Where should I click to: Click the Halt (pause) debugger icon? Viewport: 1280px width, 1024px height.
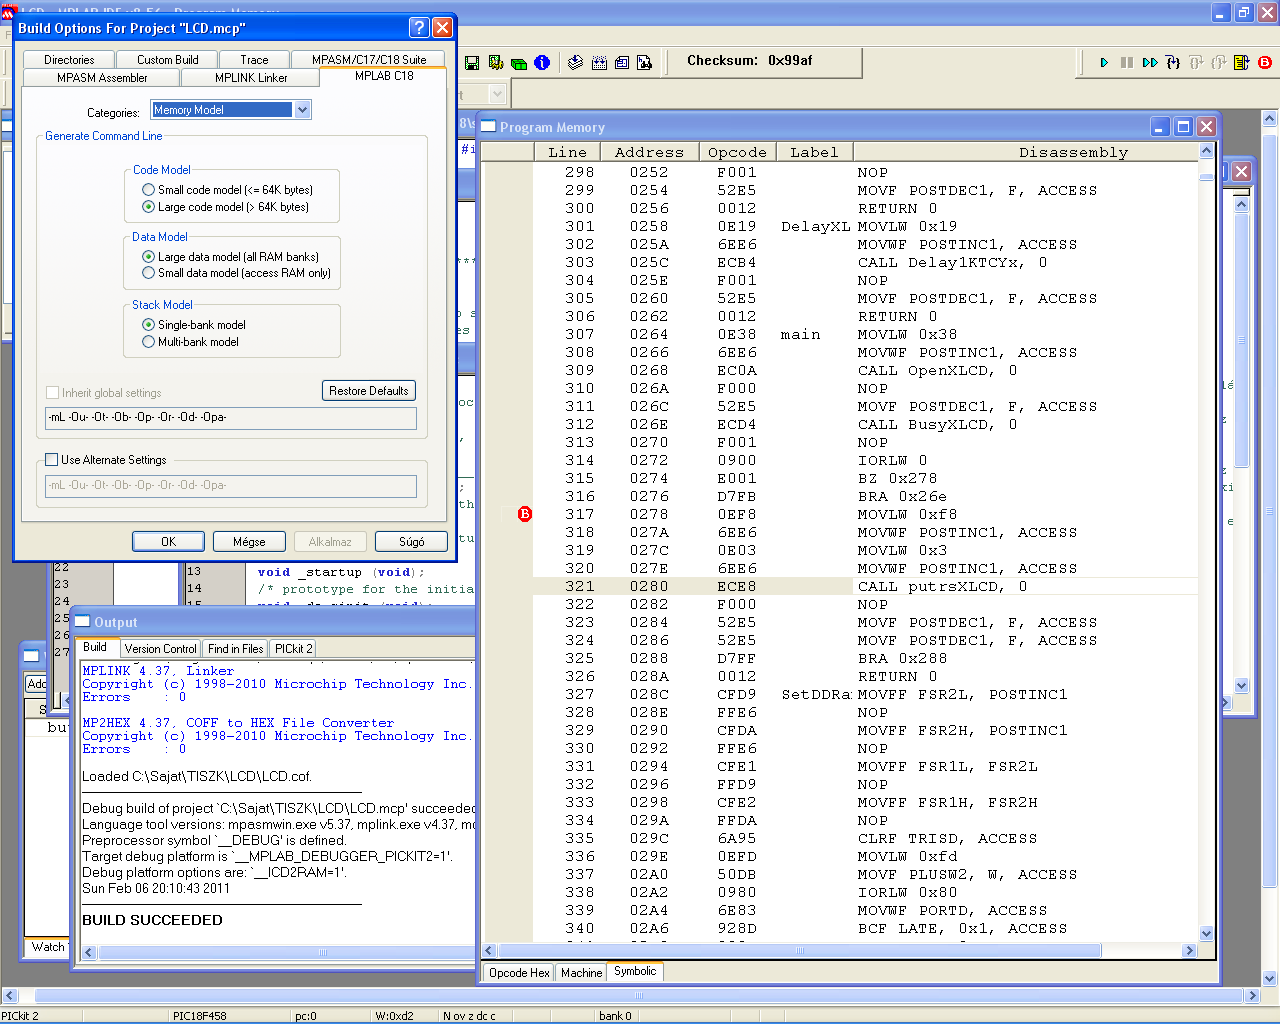(x=1127, y=62)
